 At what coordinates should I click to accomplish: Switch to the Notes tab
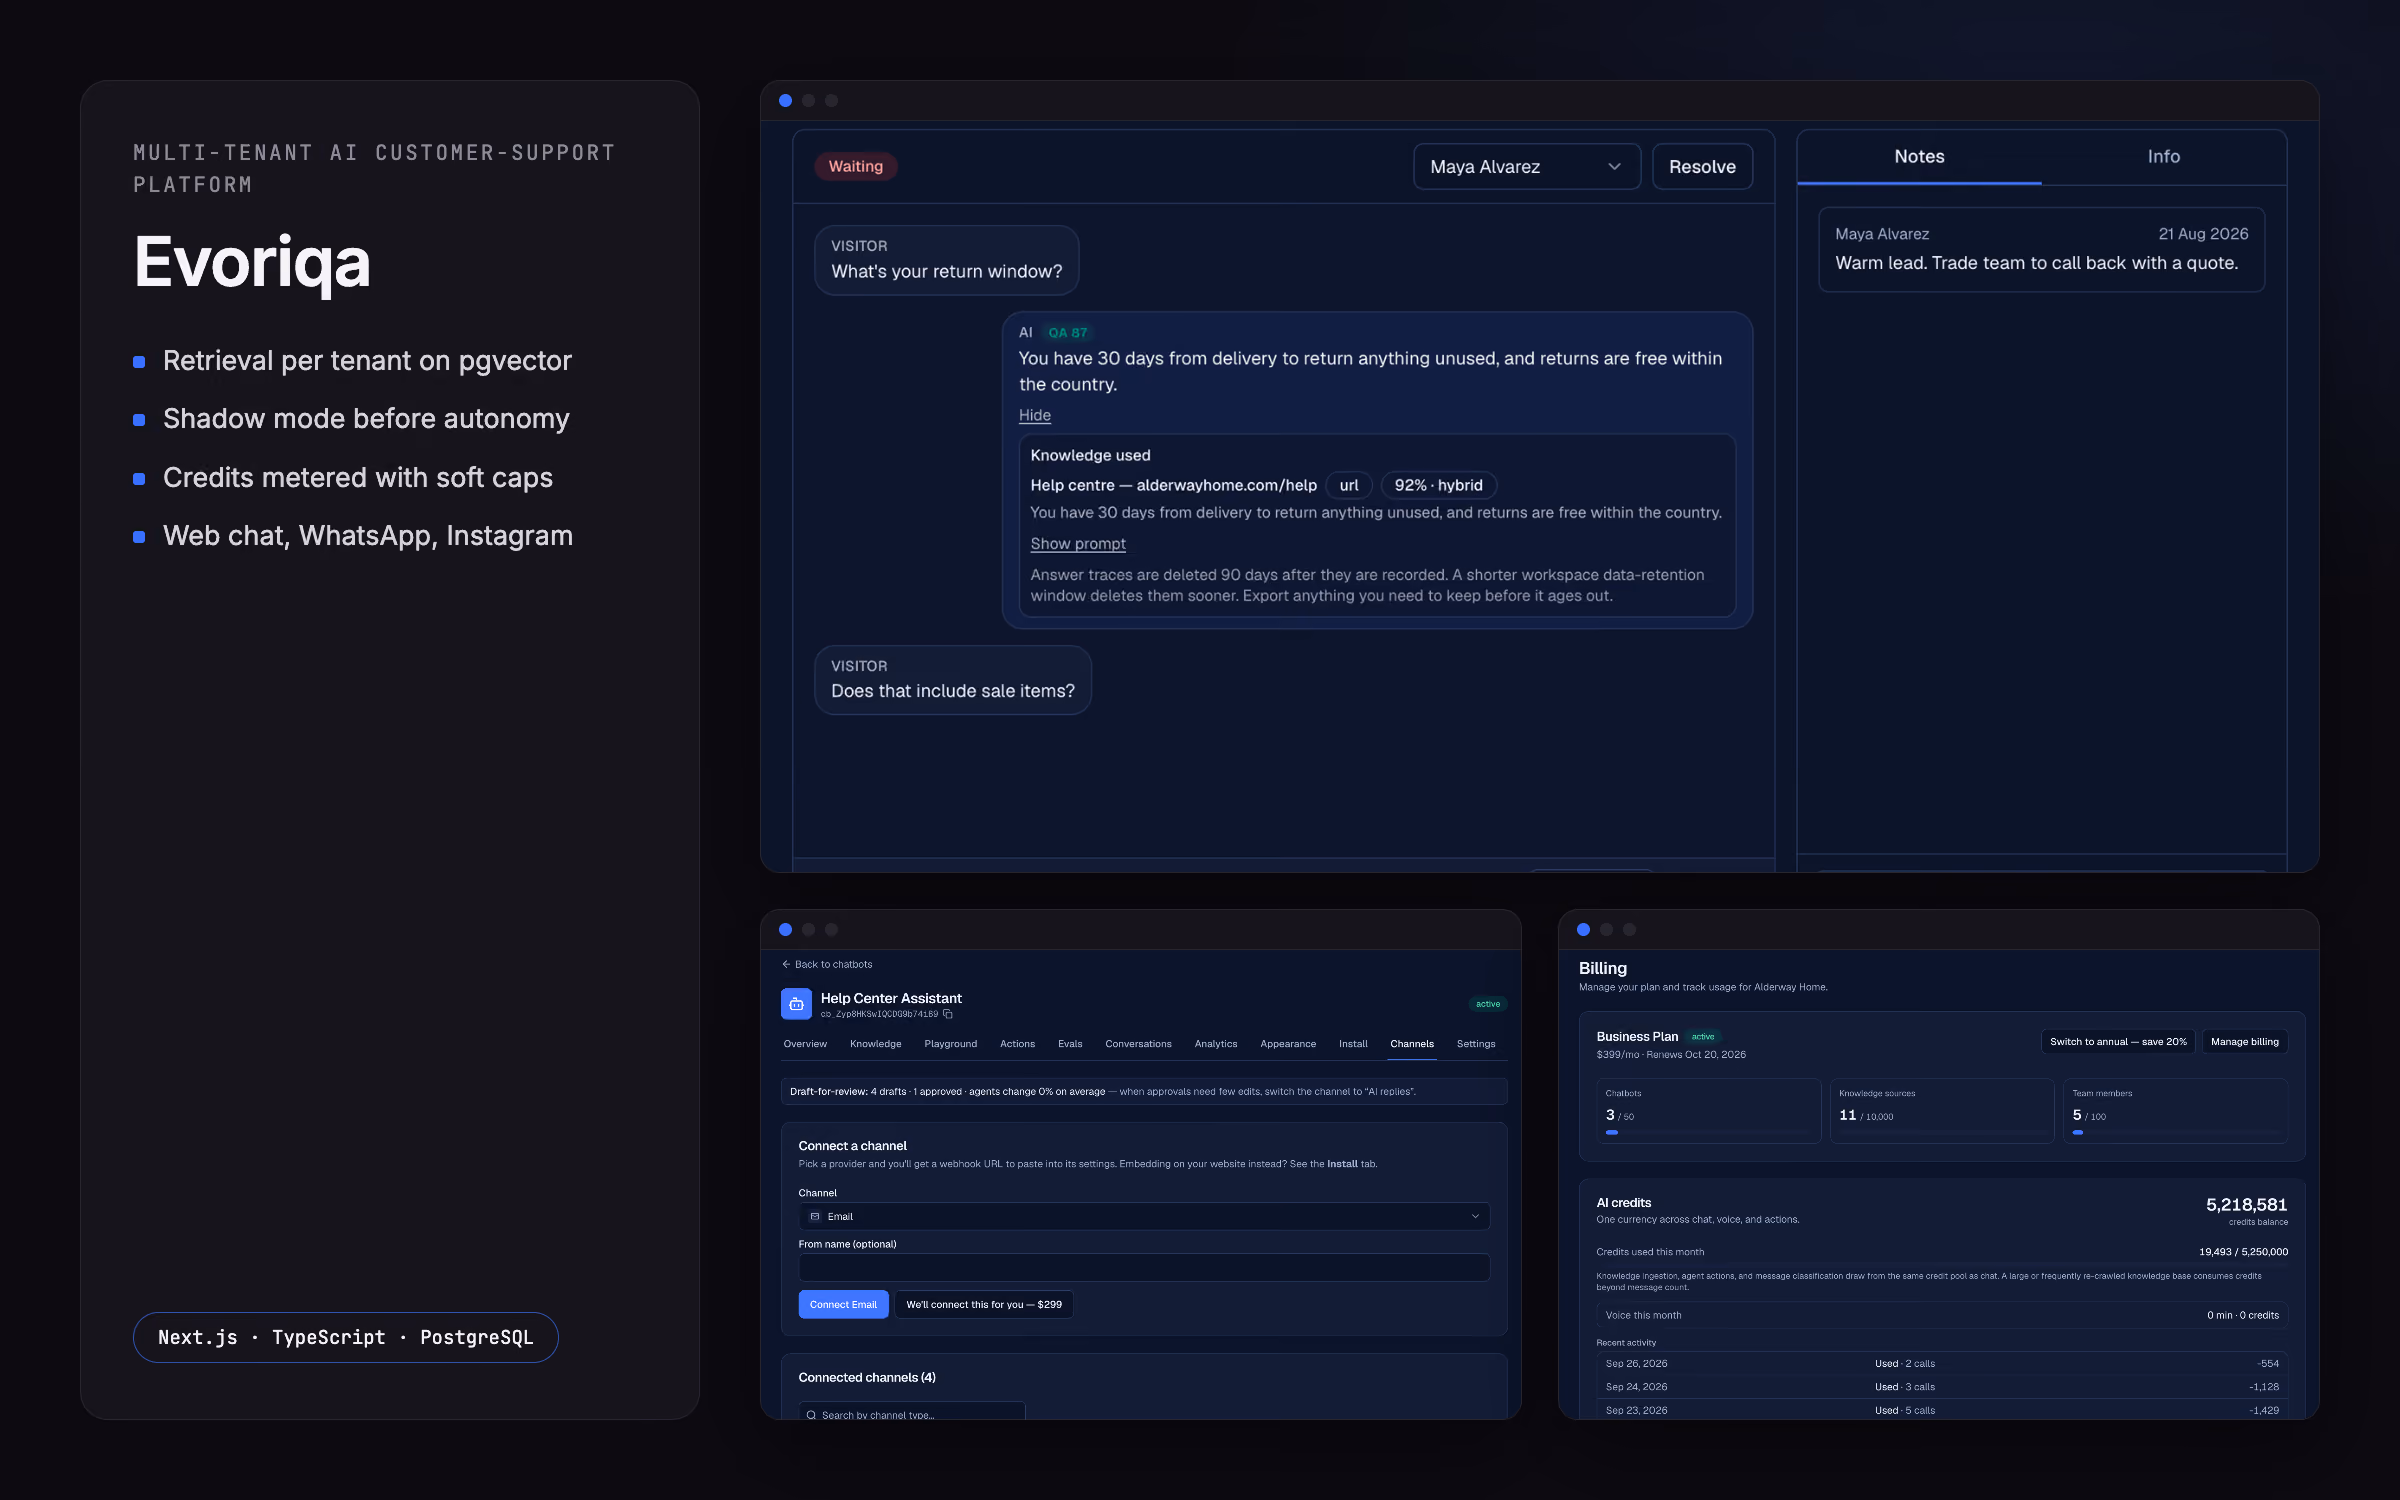1919,157
